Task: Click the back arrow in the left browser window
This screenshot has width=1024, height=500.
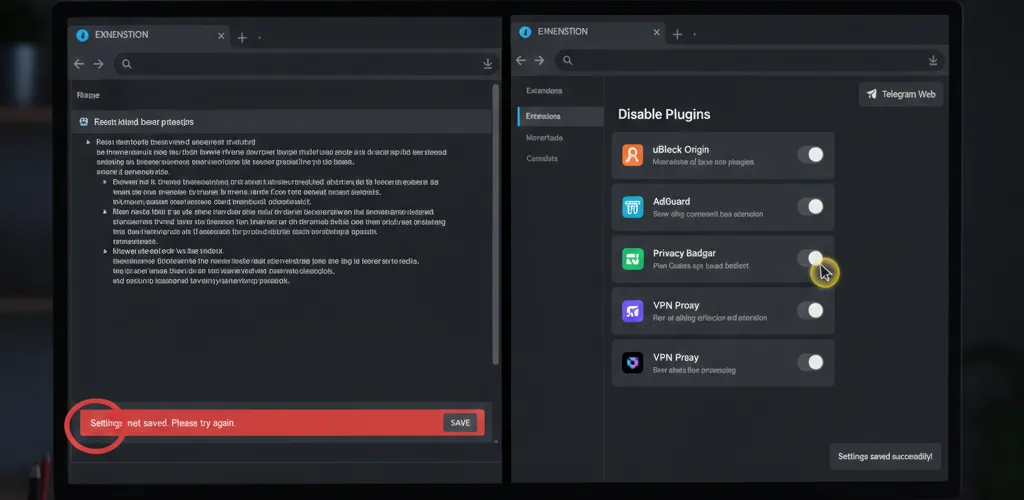Action: pyautogui.click(x=79, y=64)
